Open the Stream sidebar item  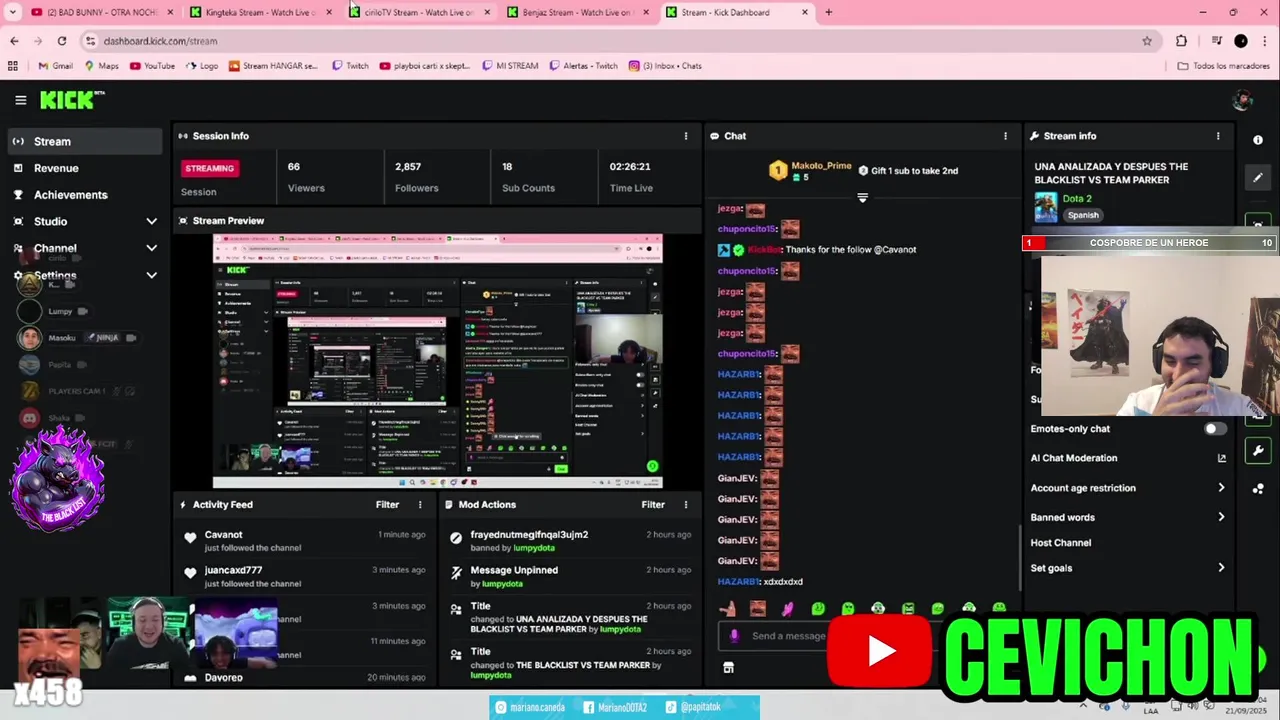85,141
